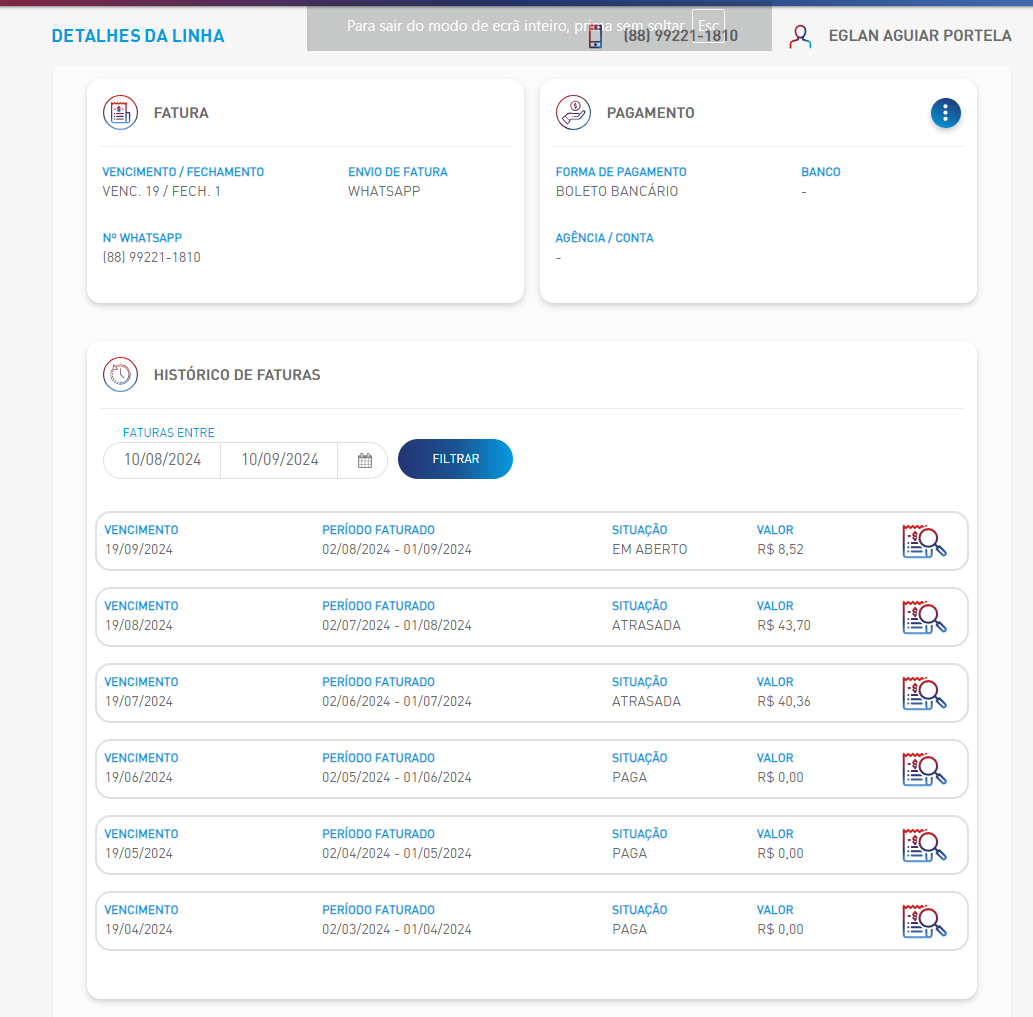Click billing period 02/03/2024 - 01/04/2024

click(397, 929)
